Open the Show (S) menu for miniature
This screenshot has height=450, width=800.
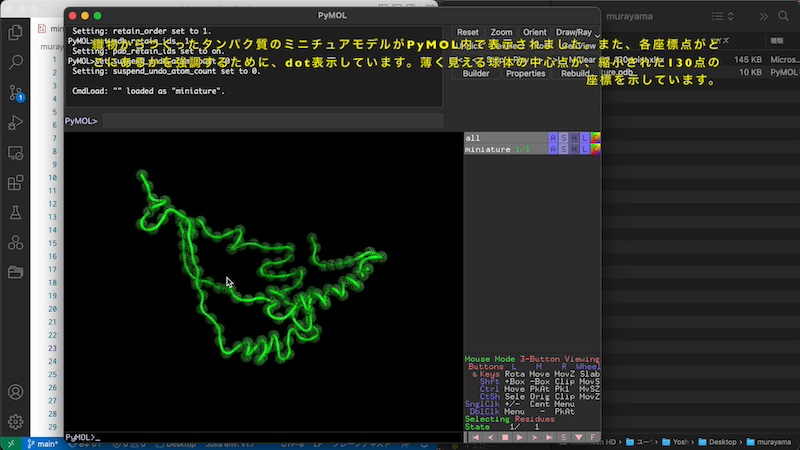(563, 149)
